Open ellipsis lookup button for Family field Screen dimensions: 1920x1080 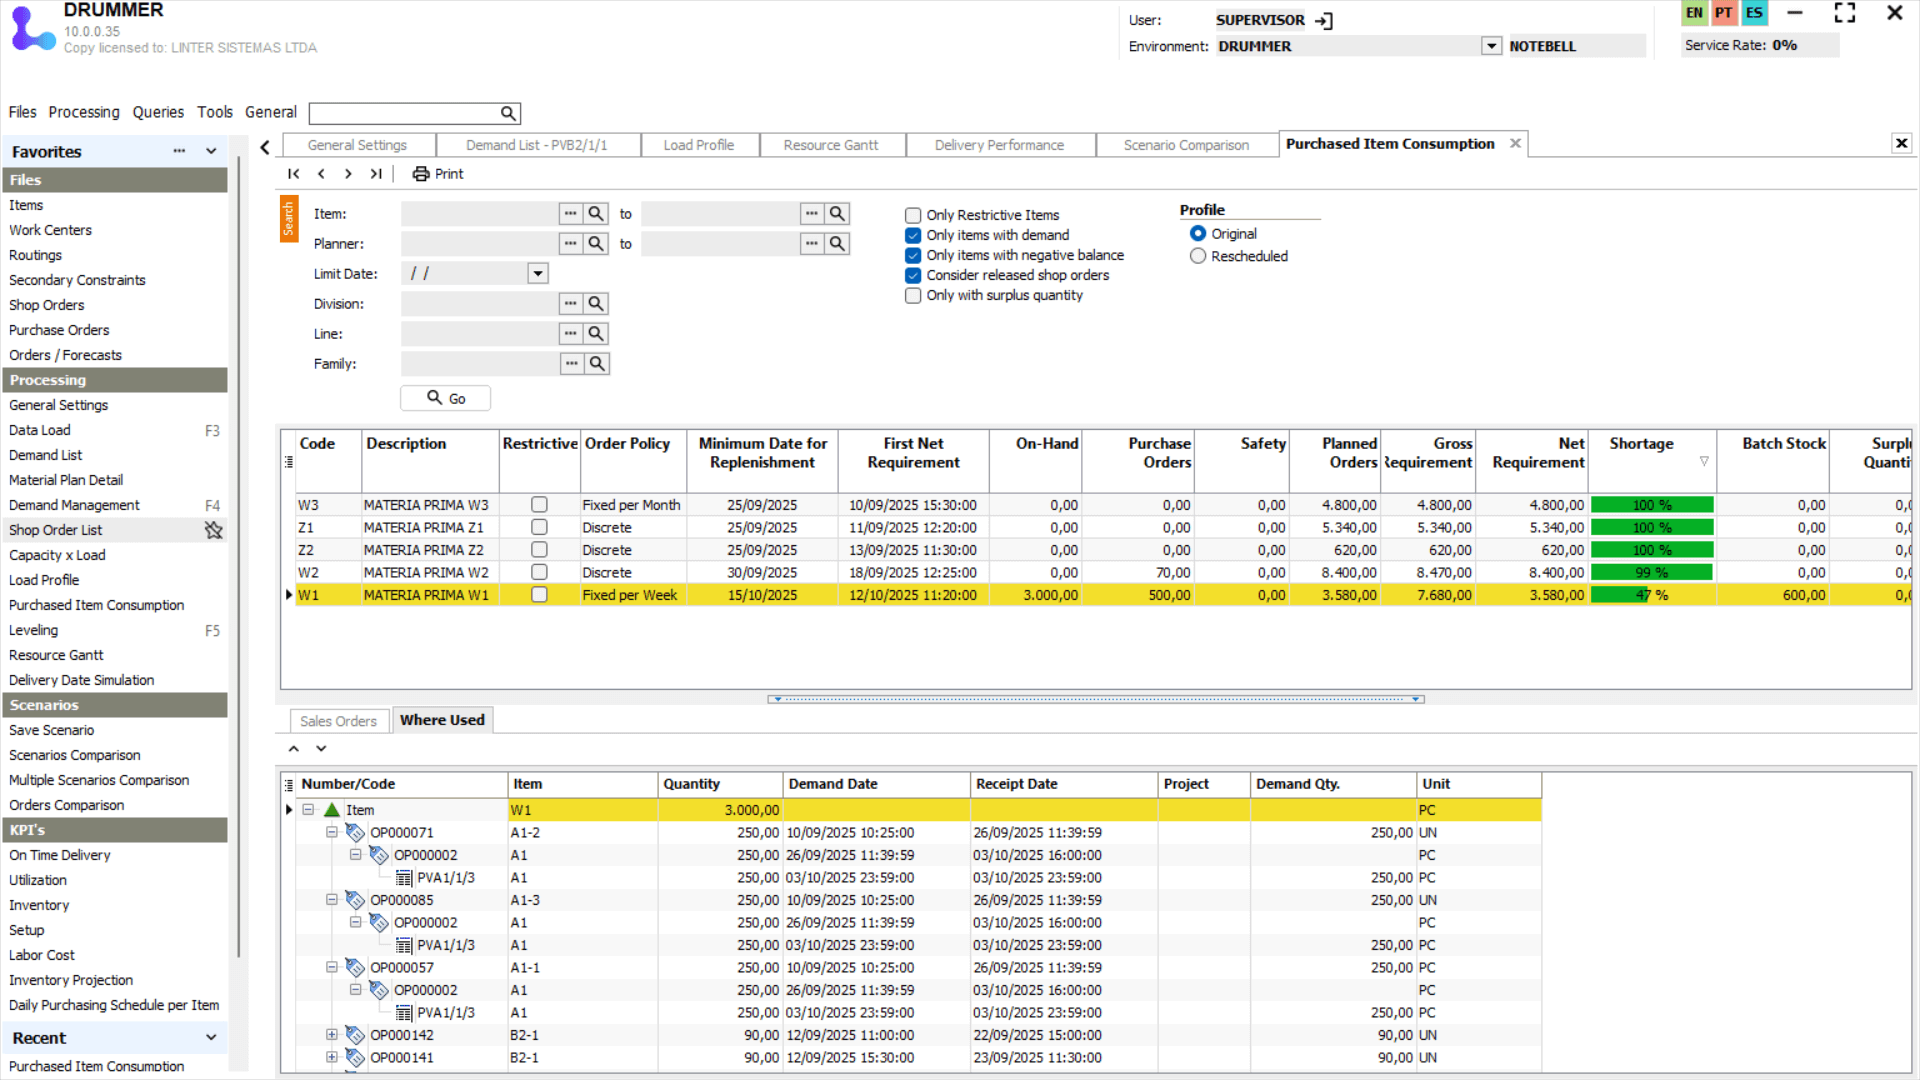571,364
